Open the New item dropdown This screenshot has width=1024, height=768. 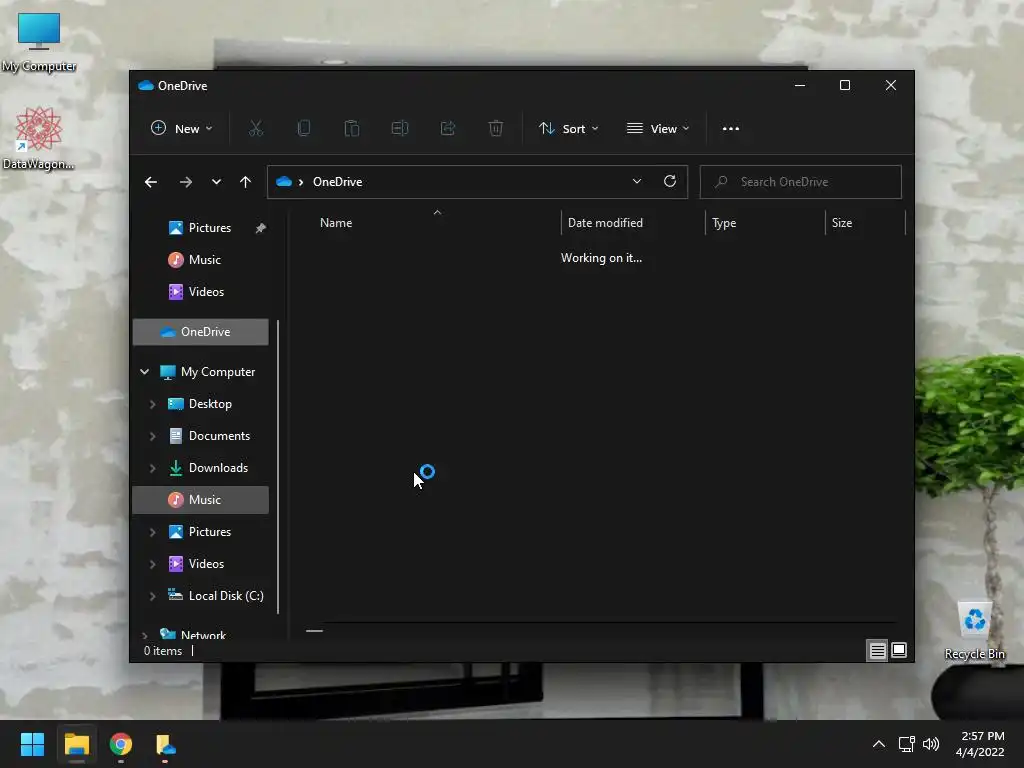(x=182, y=129)
